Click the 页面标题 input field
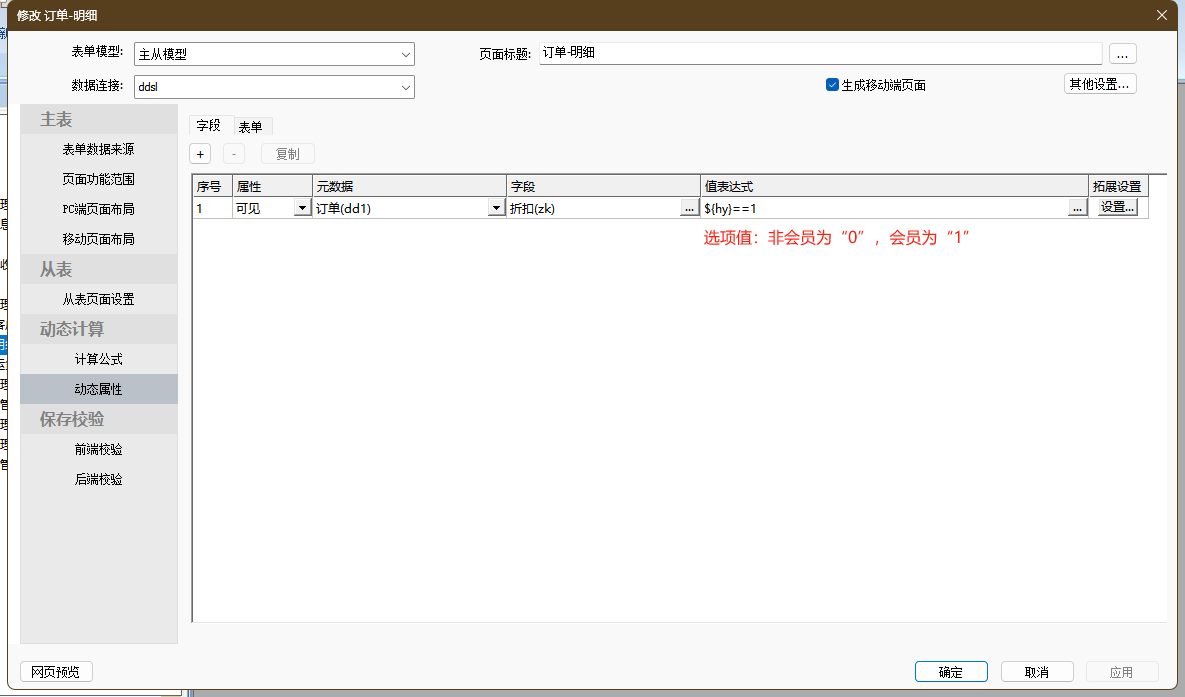 tap(820, 53)
